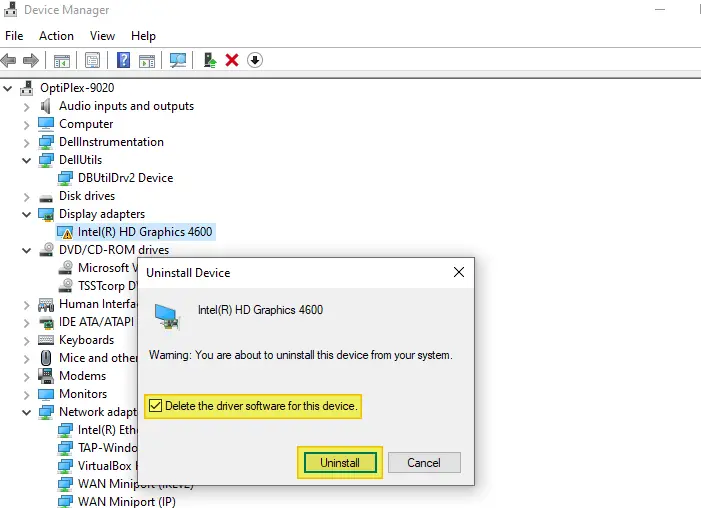Expand the Computer category

pyautogui.click(x=26, y=125)
